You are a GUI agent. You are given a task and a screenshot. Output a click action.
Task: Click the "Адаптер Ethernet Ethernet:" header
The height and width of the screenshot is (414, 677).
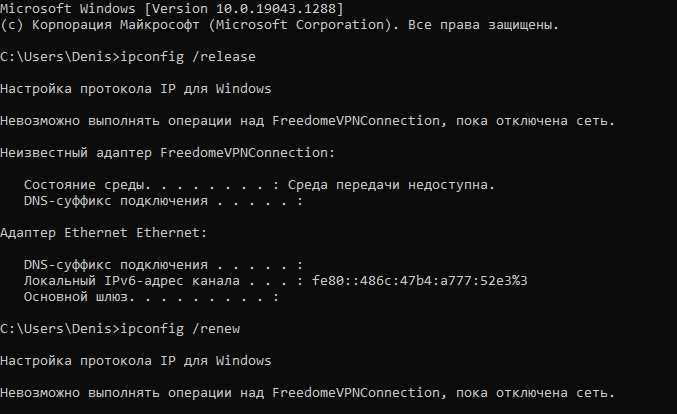(x=104, y=232)
